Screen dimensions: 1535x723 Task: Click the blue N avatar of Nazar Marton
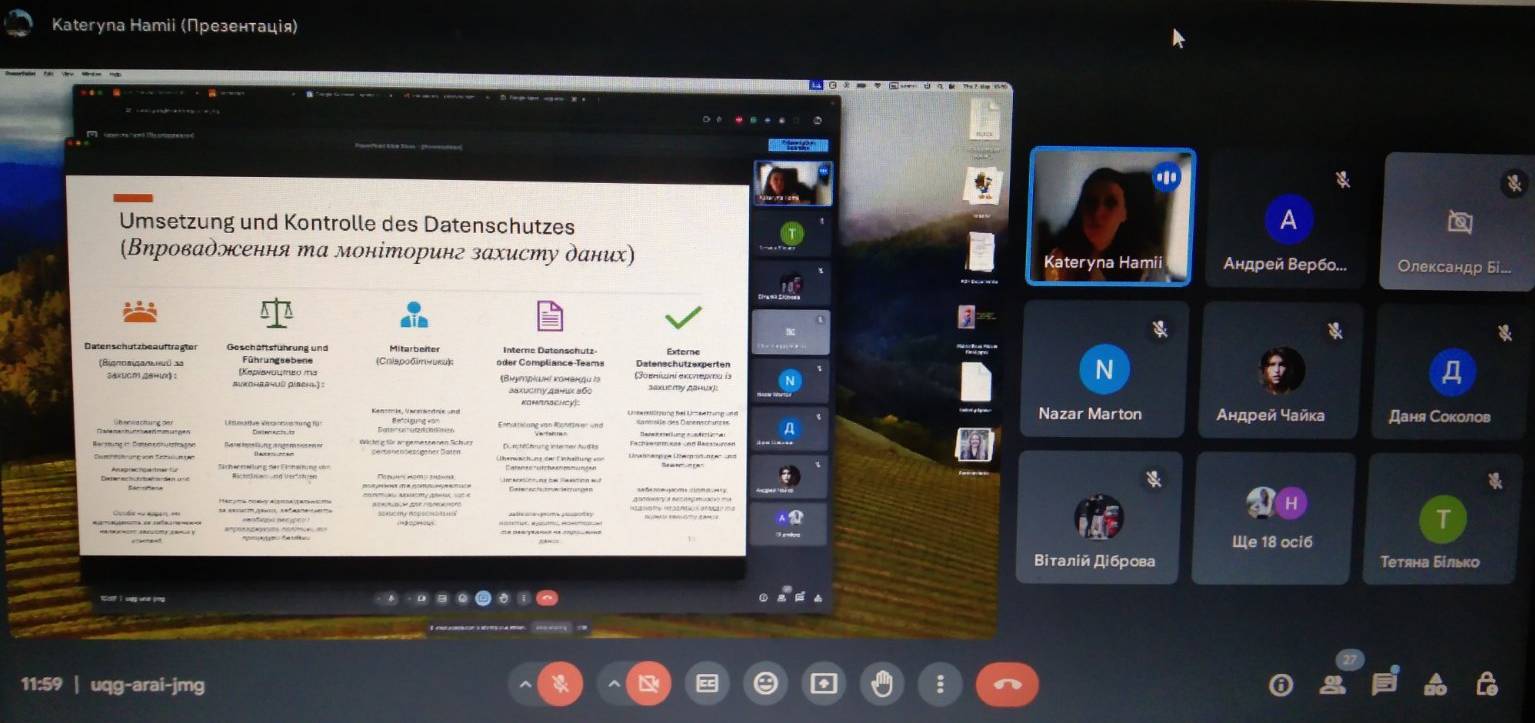1104,369
